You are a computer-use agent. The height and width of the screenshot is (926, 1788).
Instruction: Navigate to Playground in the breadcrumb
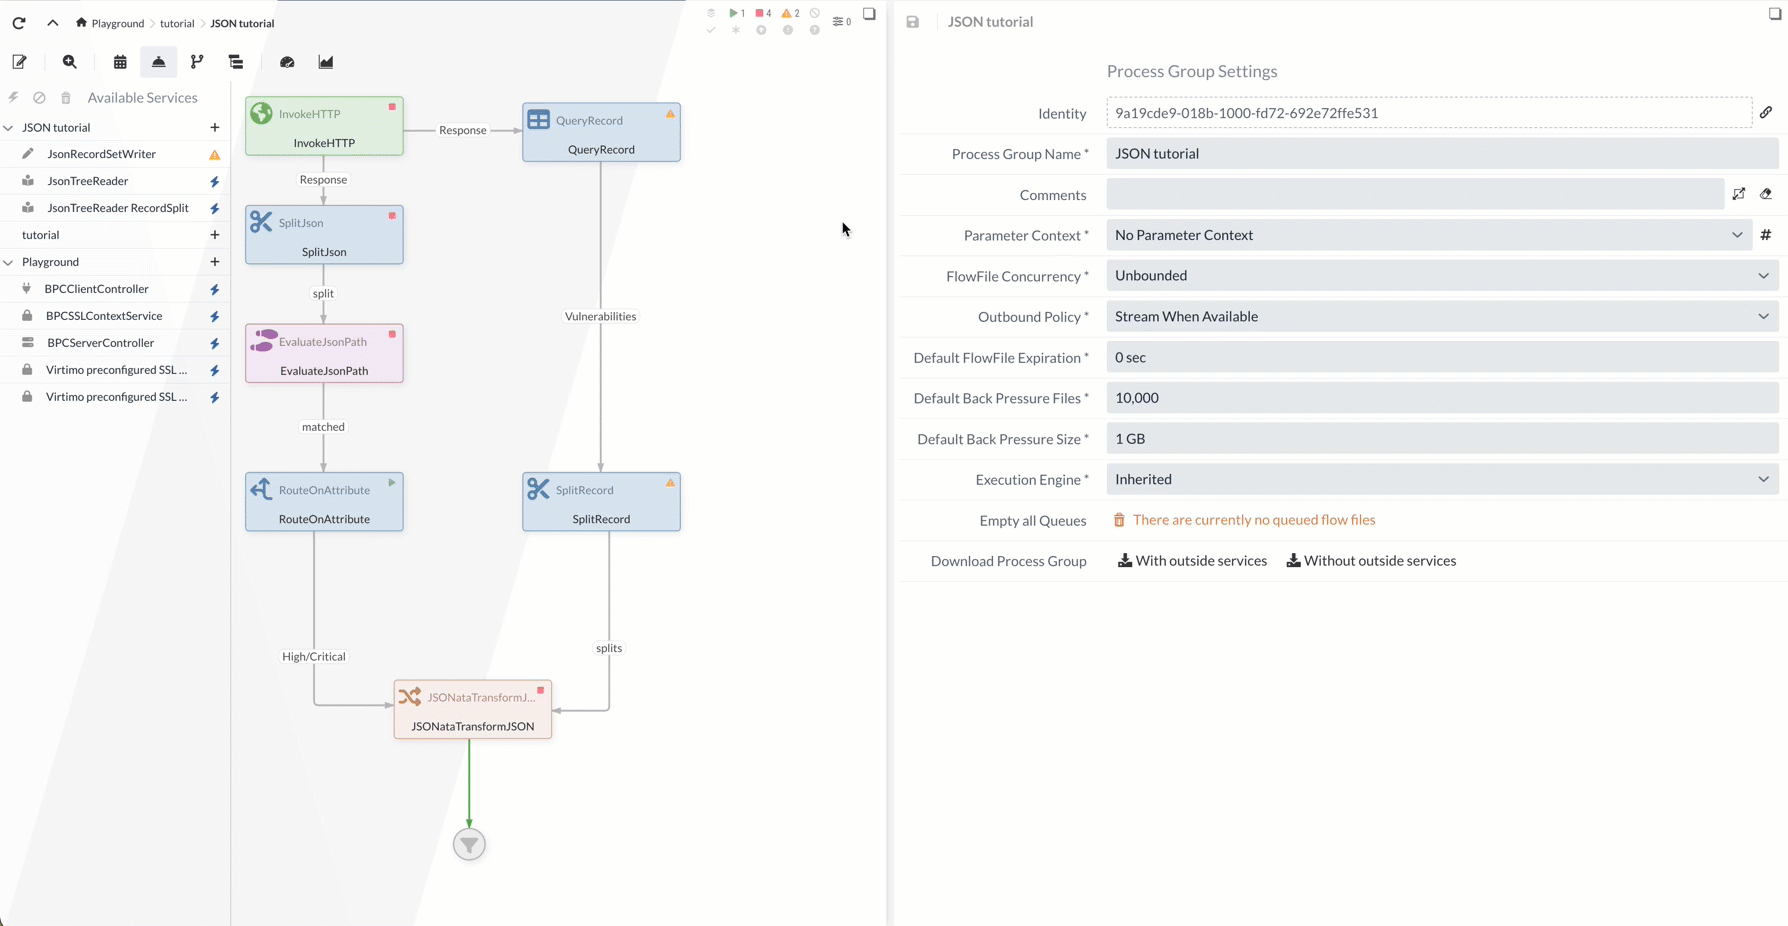coord(117,23)
